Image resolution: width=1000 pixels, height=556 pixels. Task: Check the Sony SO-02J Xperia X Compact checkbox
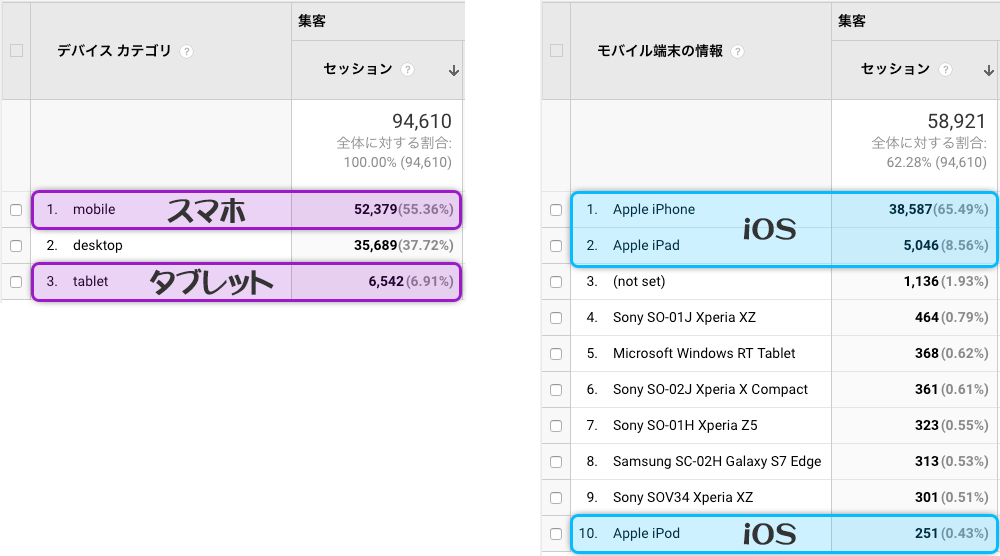coord(556,390)
